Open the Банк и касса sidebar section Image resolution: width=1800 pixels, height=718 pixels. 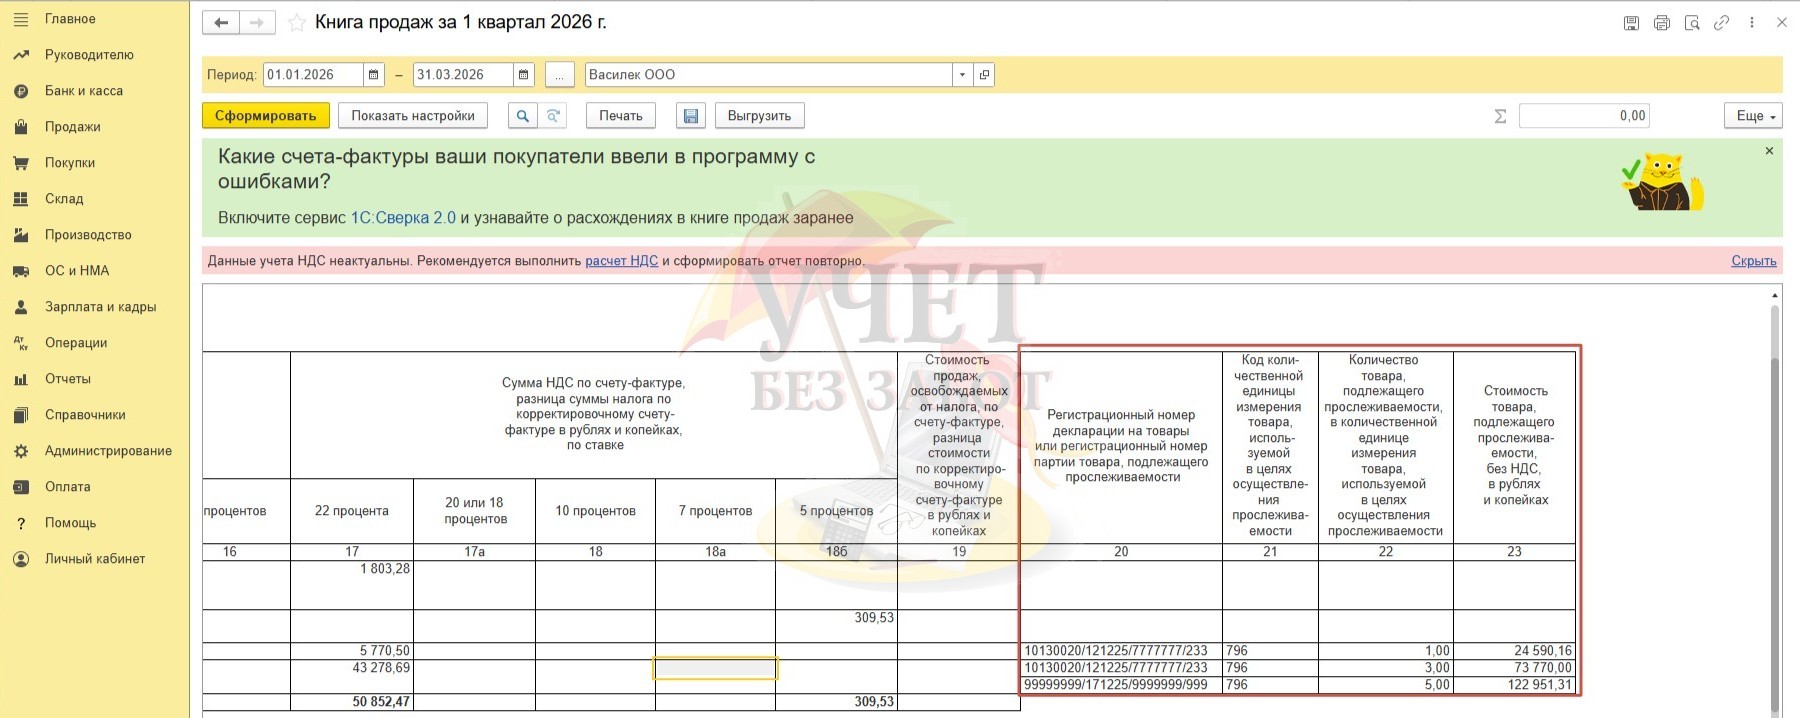pyautogui.click(x=83, y=91)
